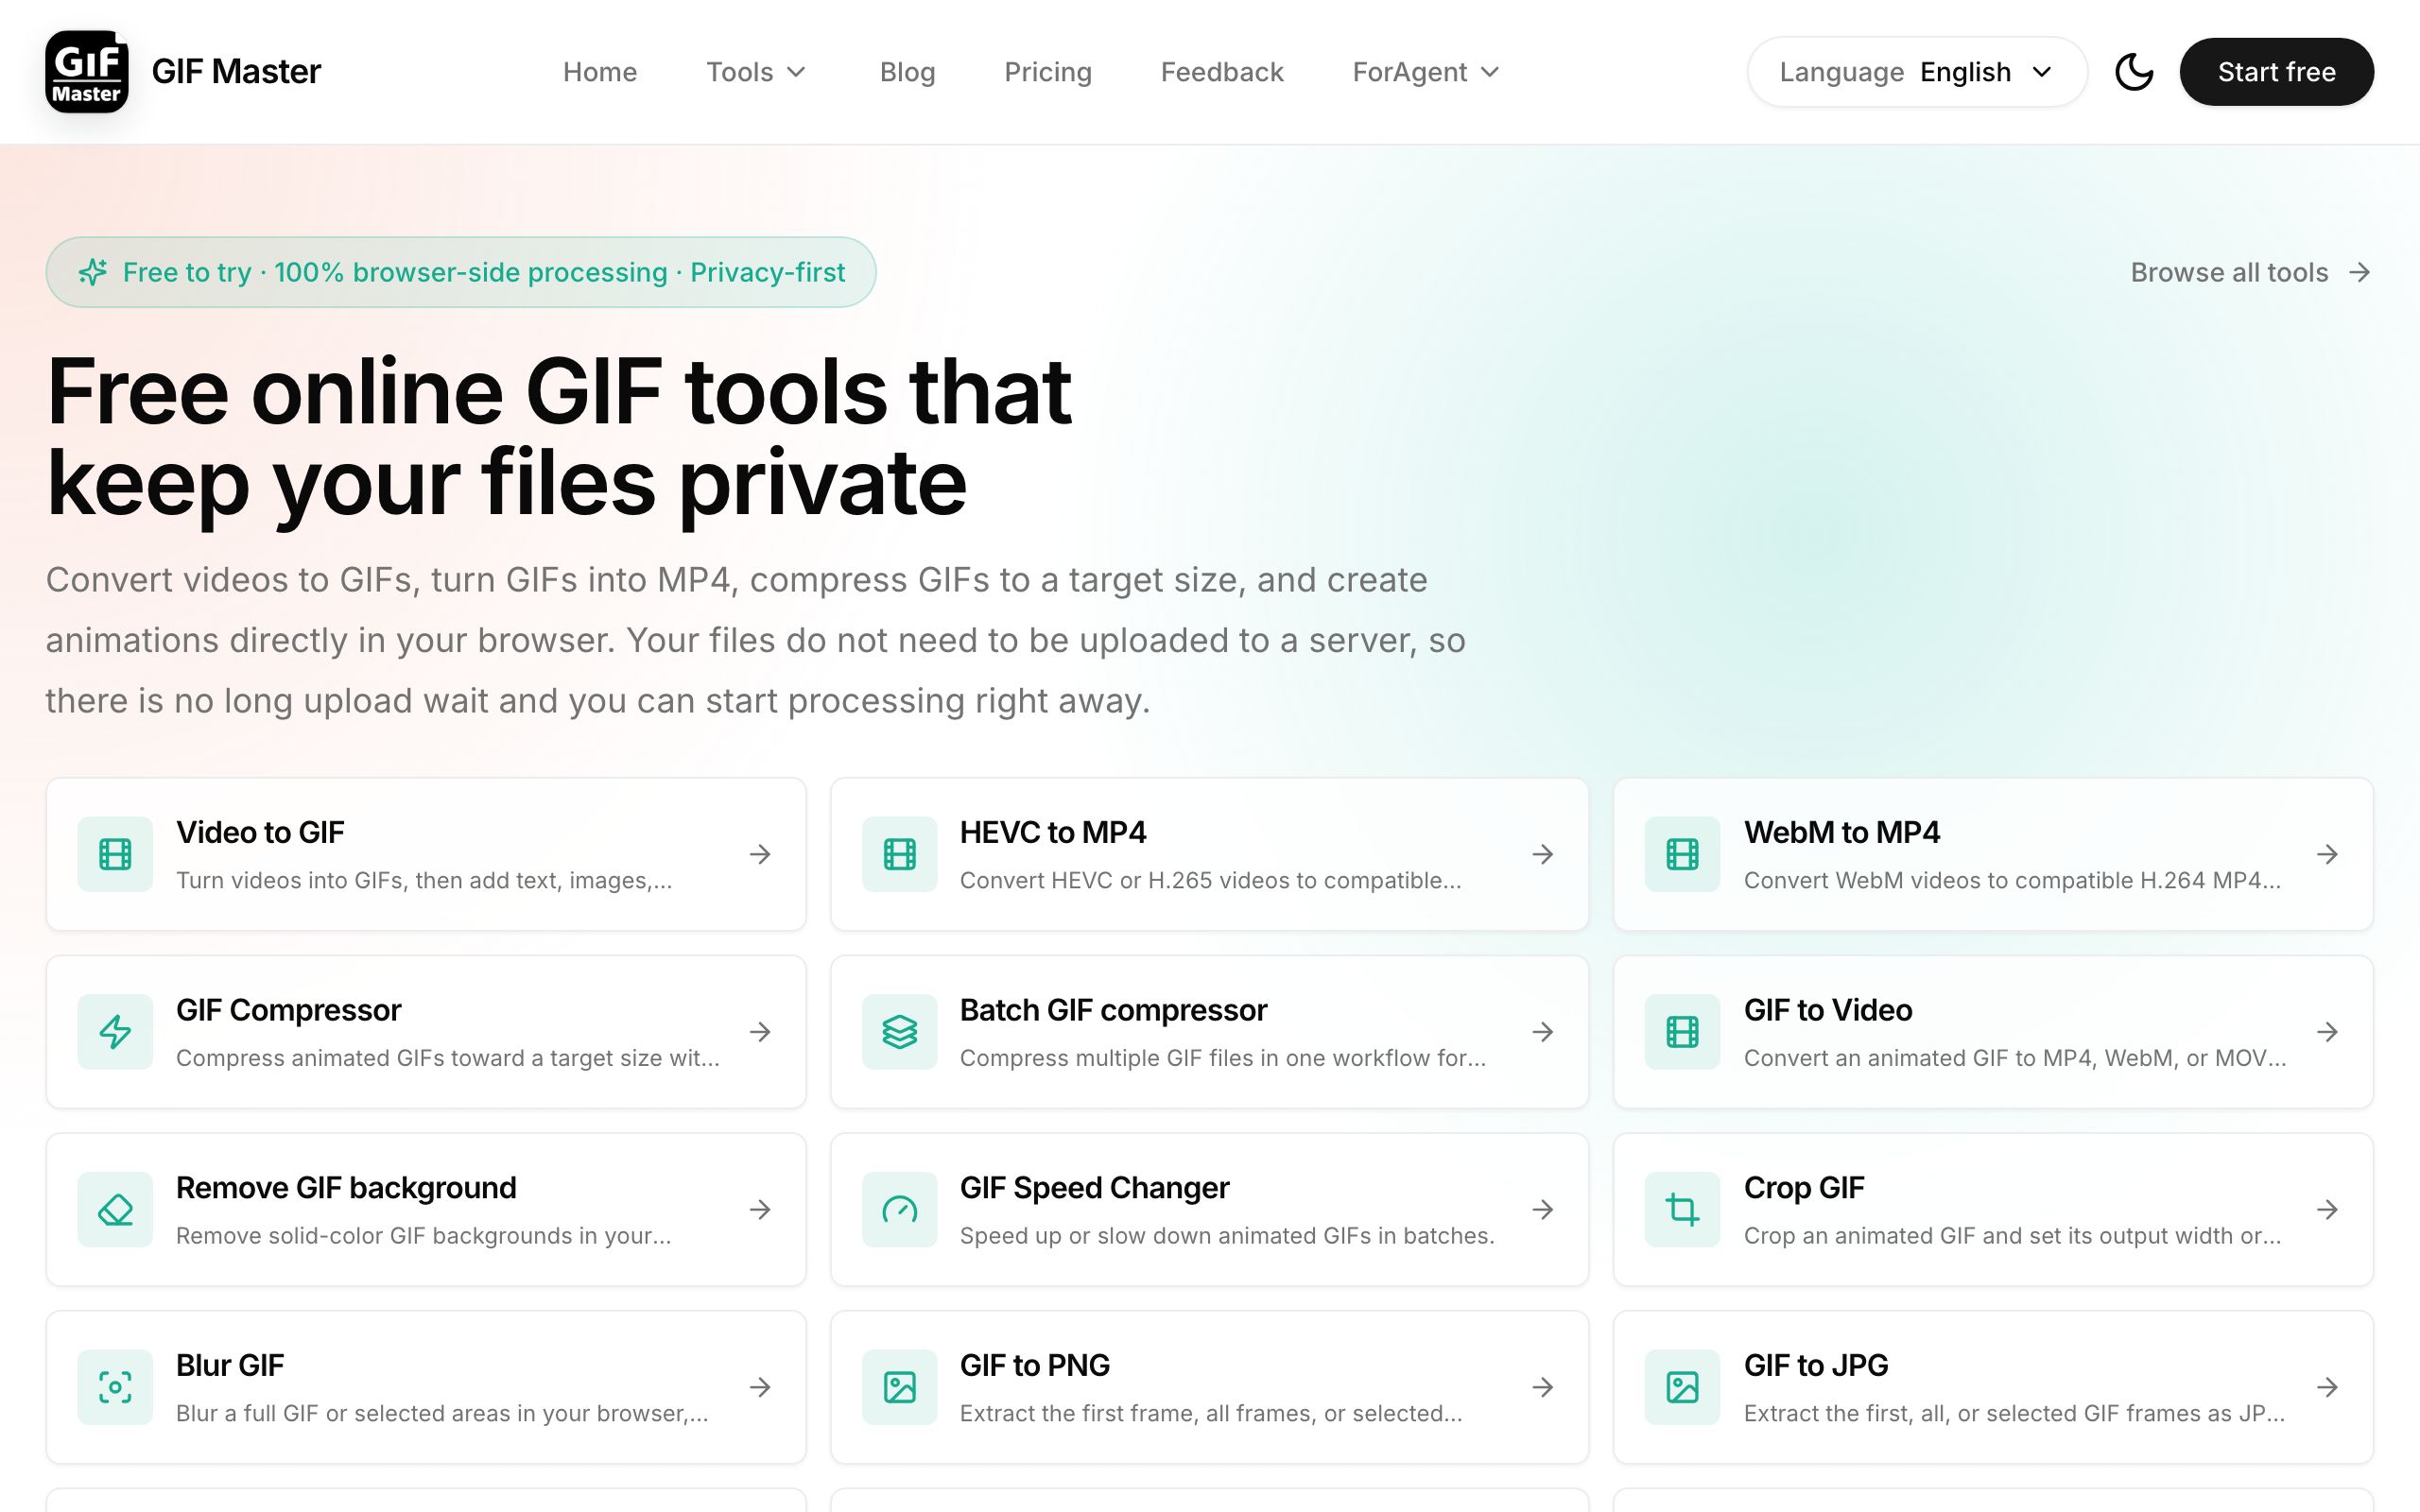Screen dimensions: 2420x1512
Task: Expand the Tools dropdown menu
Action: click(x=756, y=72)
